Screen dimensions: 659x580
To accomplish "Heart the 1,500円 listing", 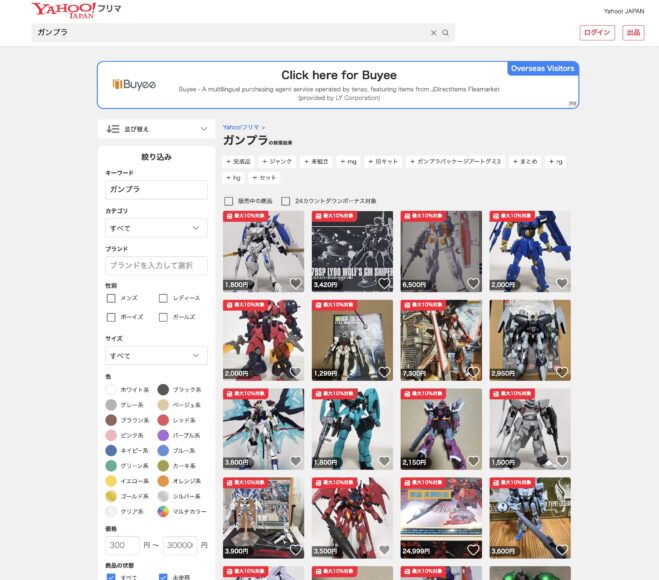I will [562, 461].
